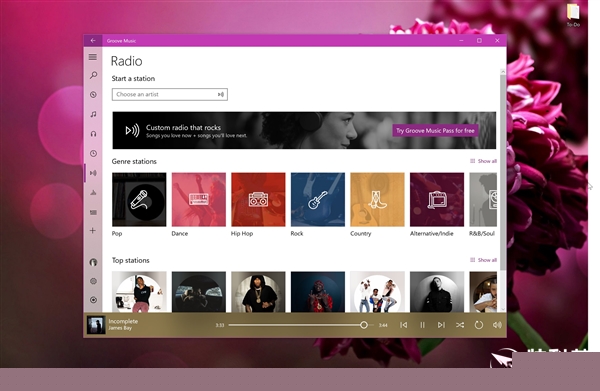Show all Genre stations
The image size is (600, 391).
click(x=484, y=161)
